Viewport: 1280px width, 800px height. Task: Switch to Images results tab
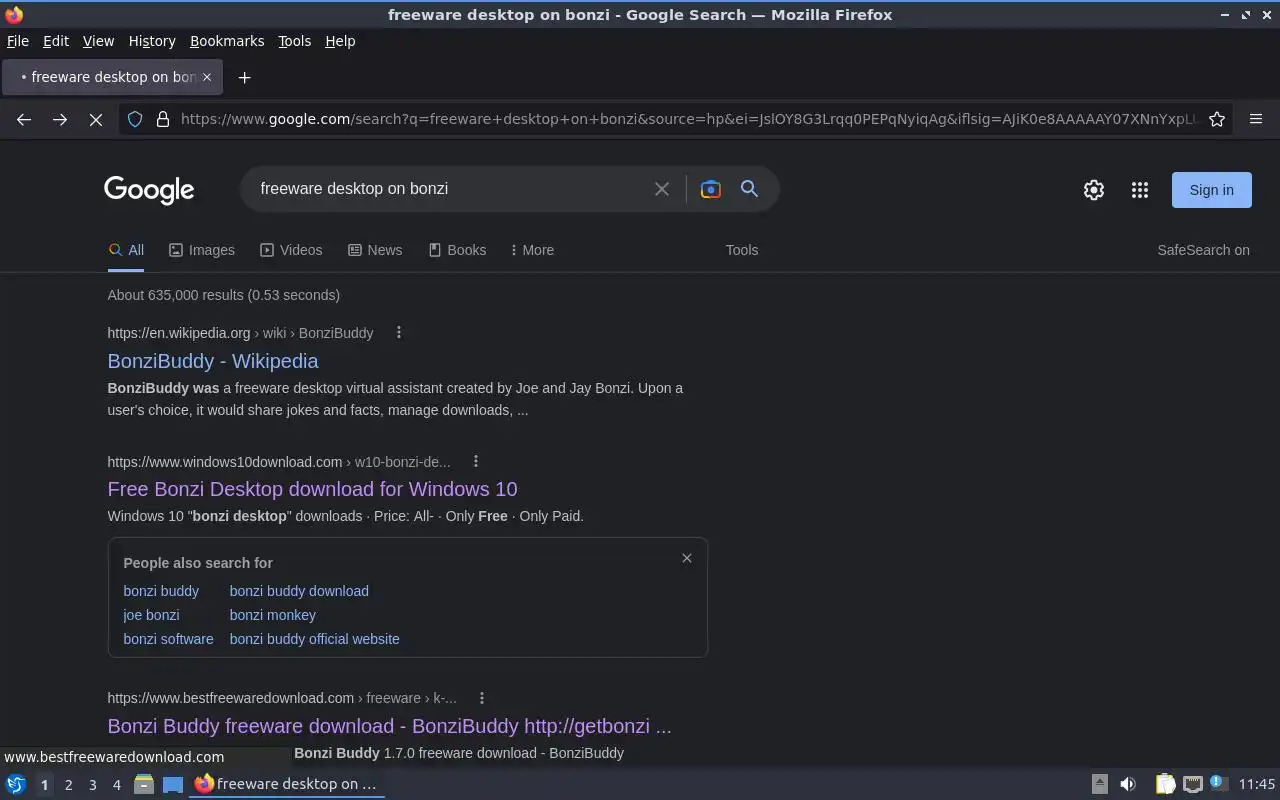point(202,250)
